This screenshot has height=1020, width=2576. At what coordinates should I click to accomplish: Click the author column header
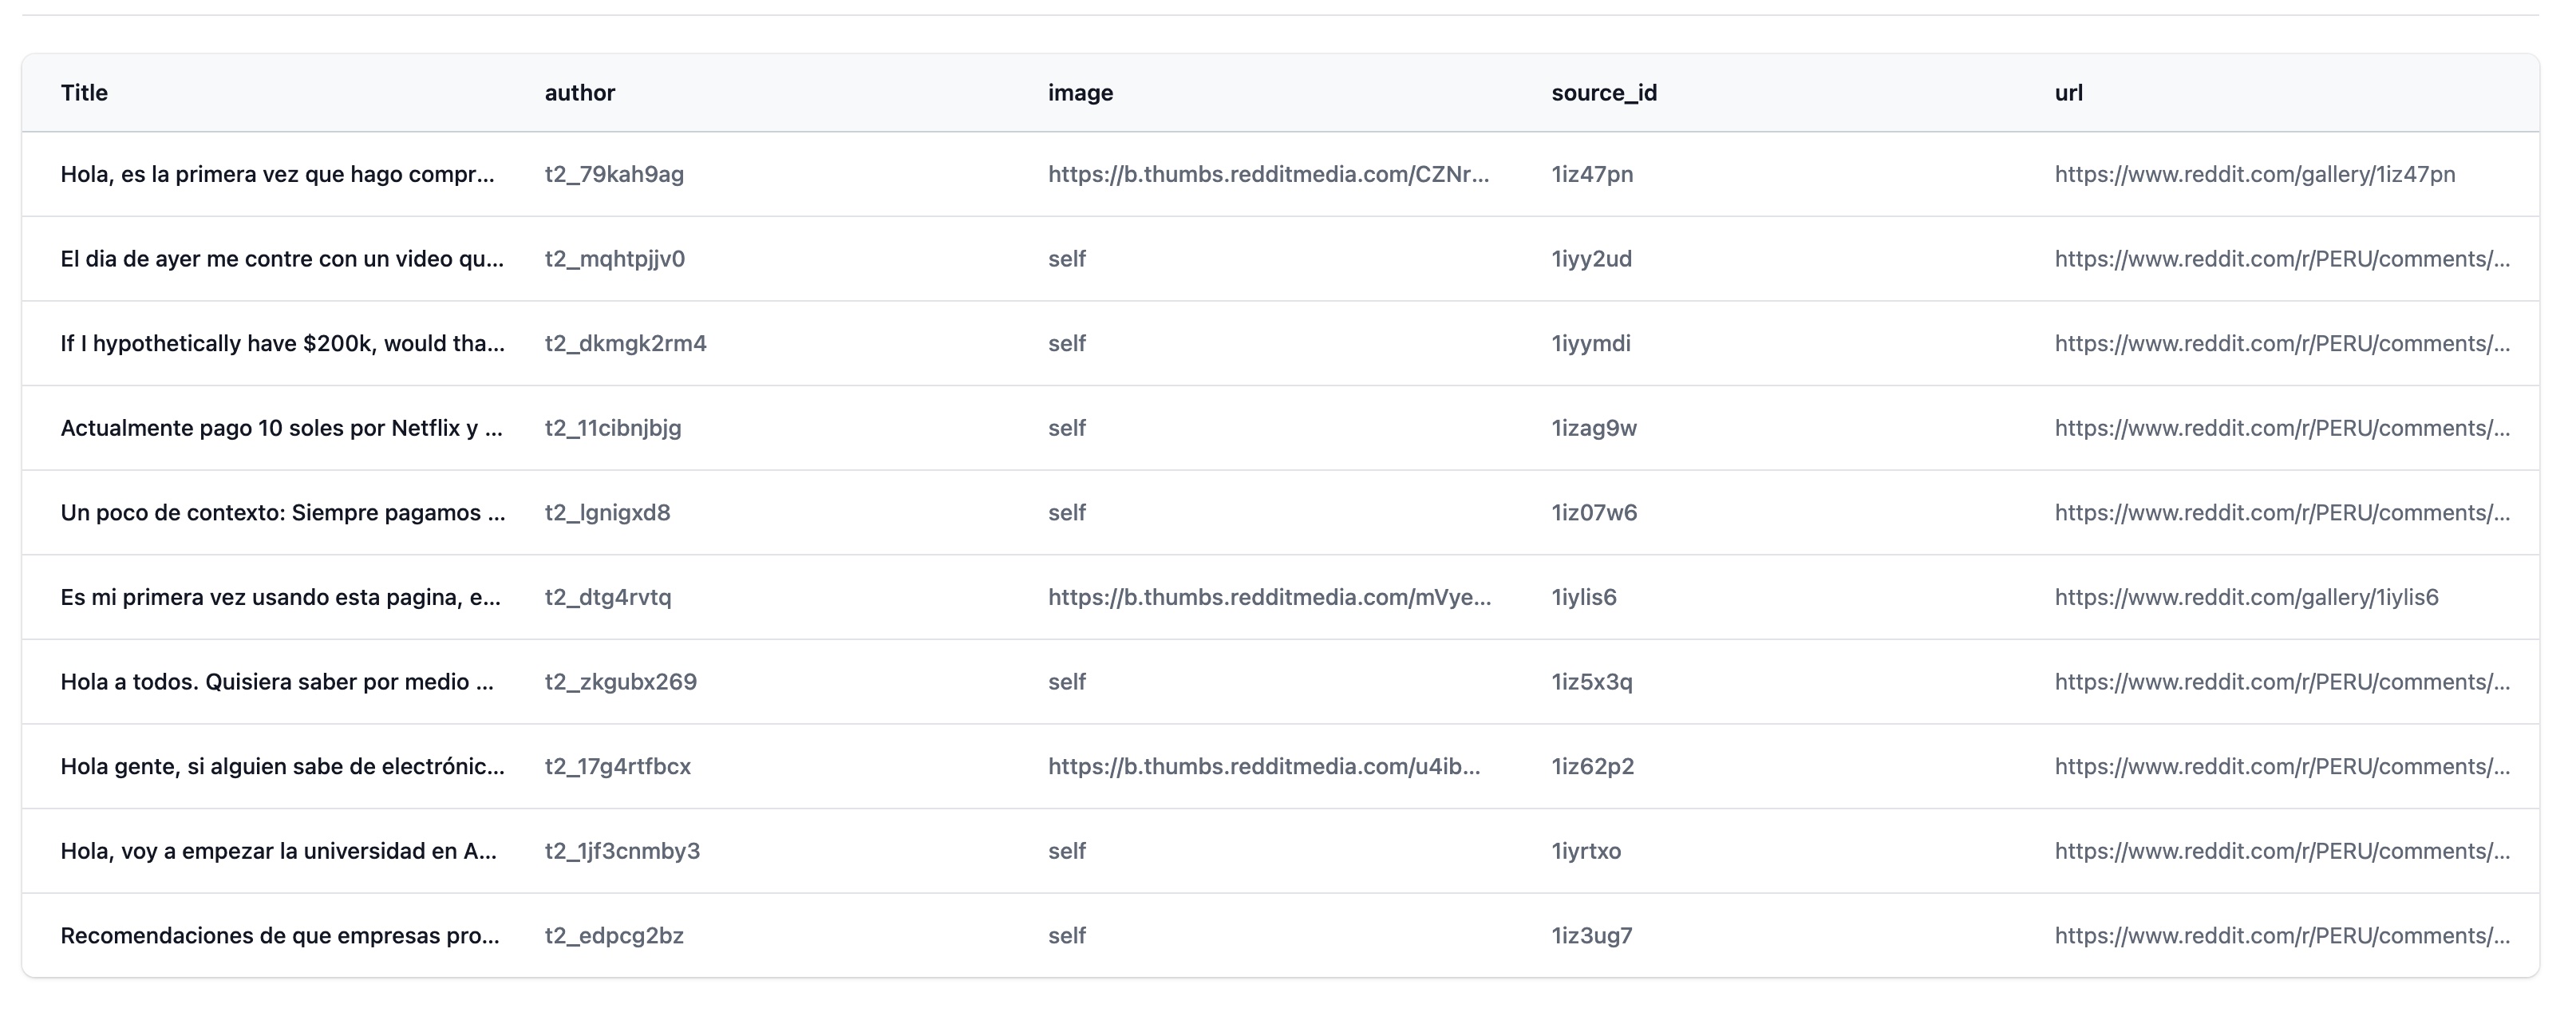coord(579,93)
